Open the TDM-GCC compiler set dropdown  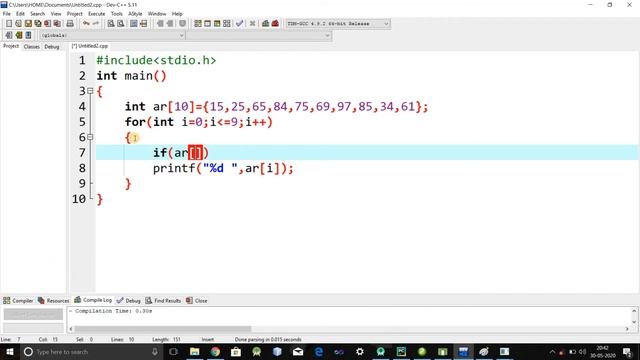(x=338, y=24)
